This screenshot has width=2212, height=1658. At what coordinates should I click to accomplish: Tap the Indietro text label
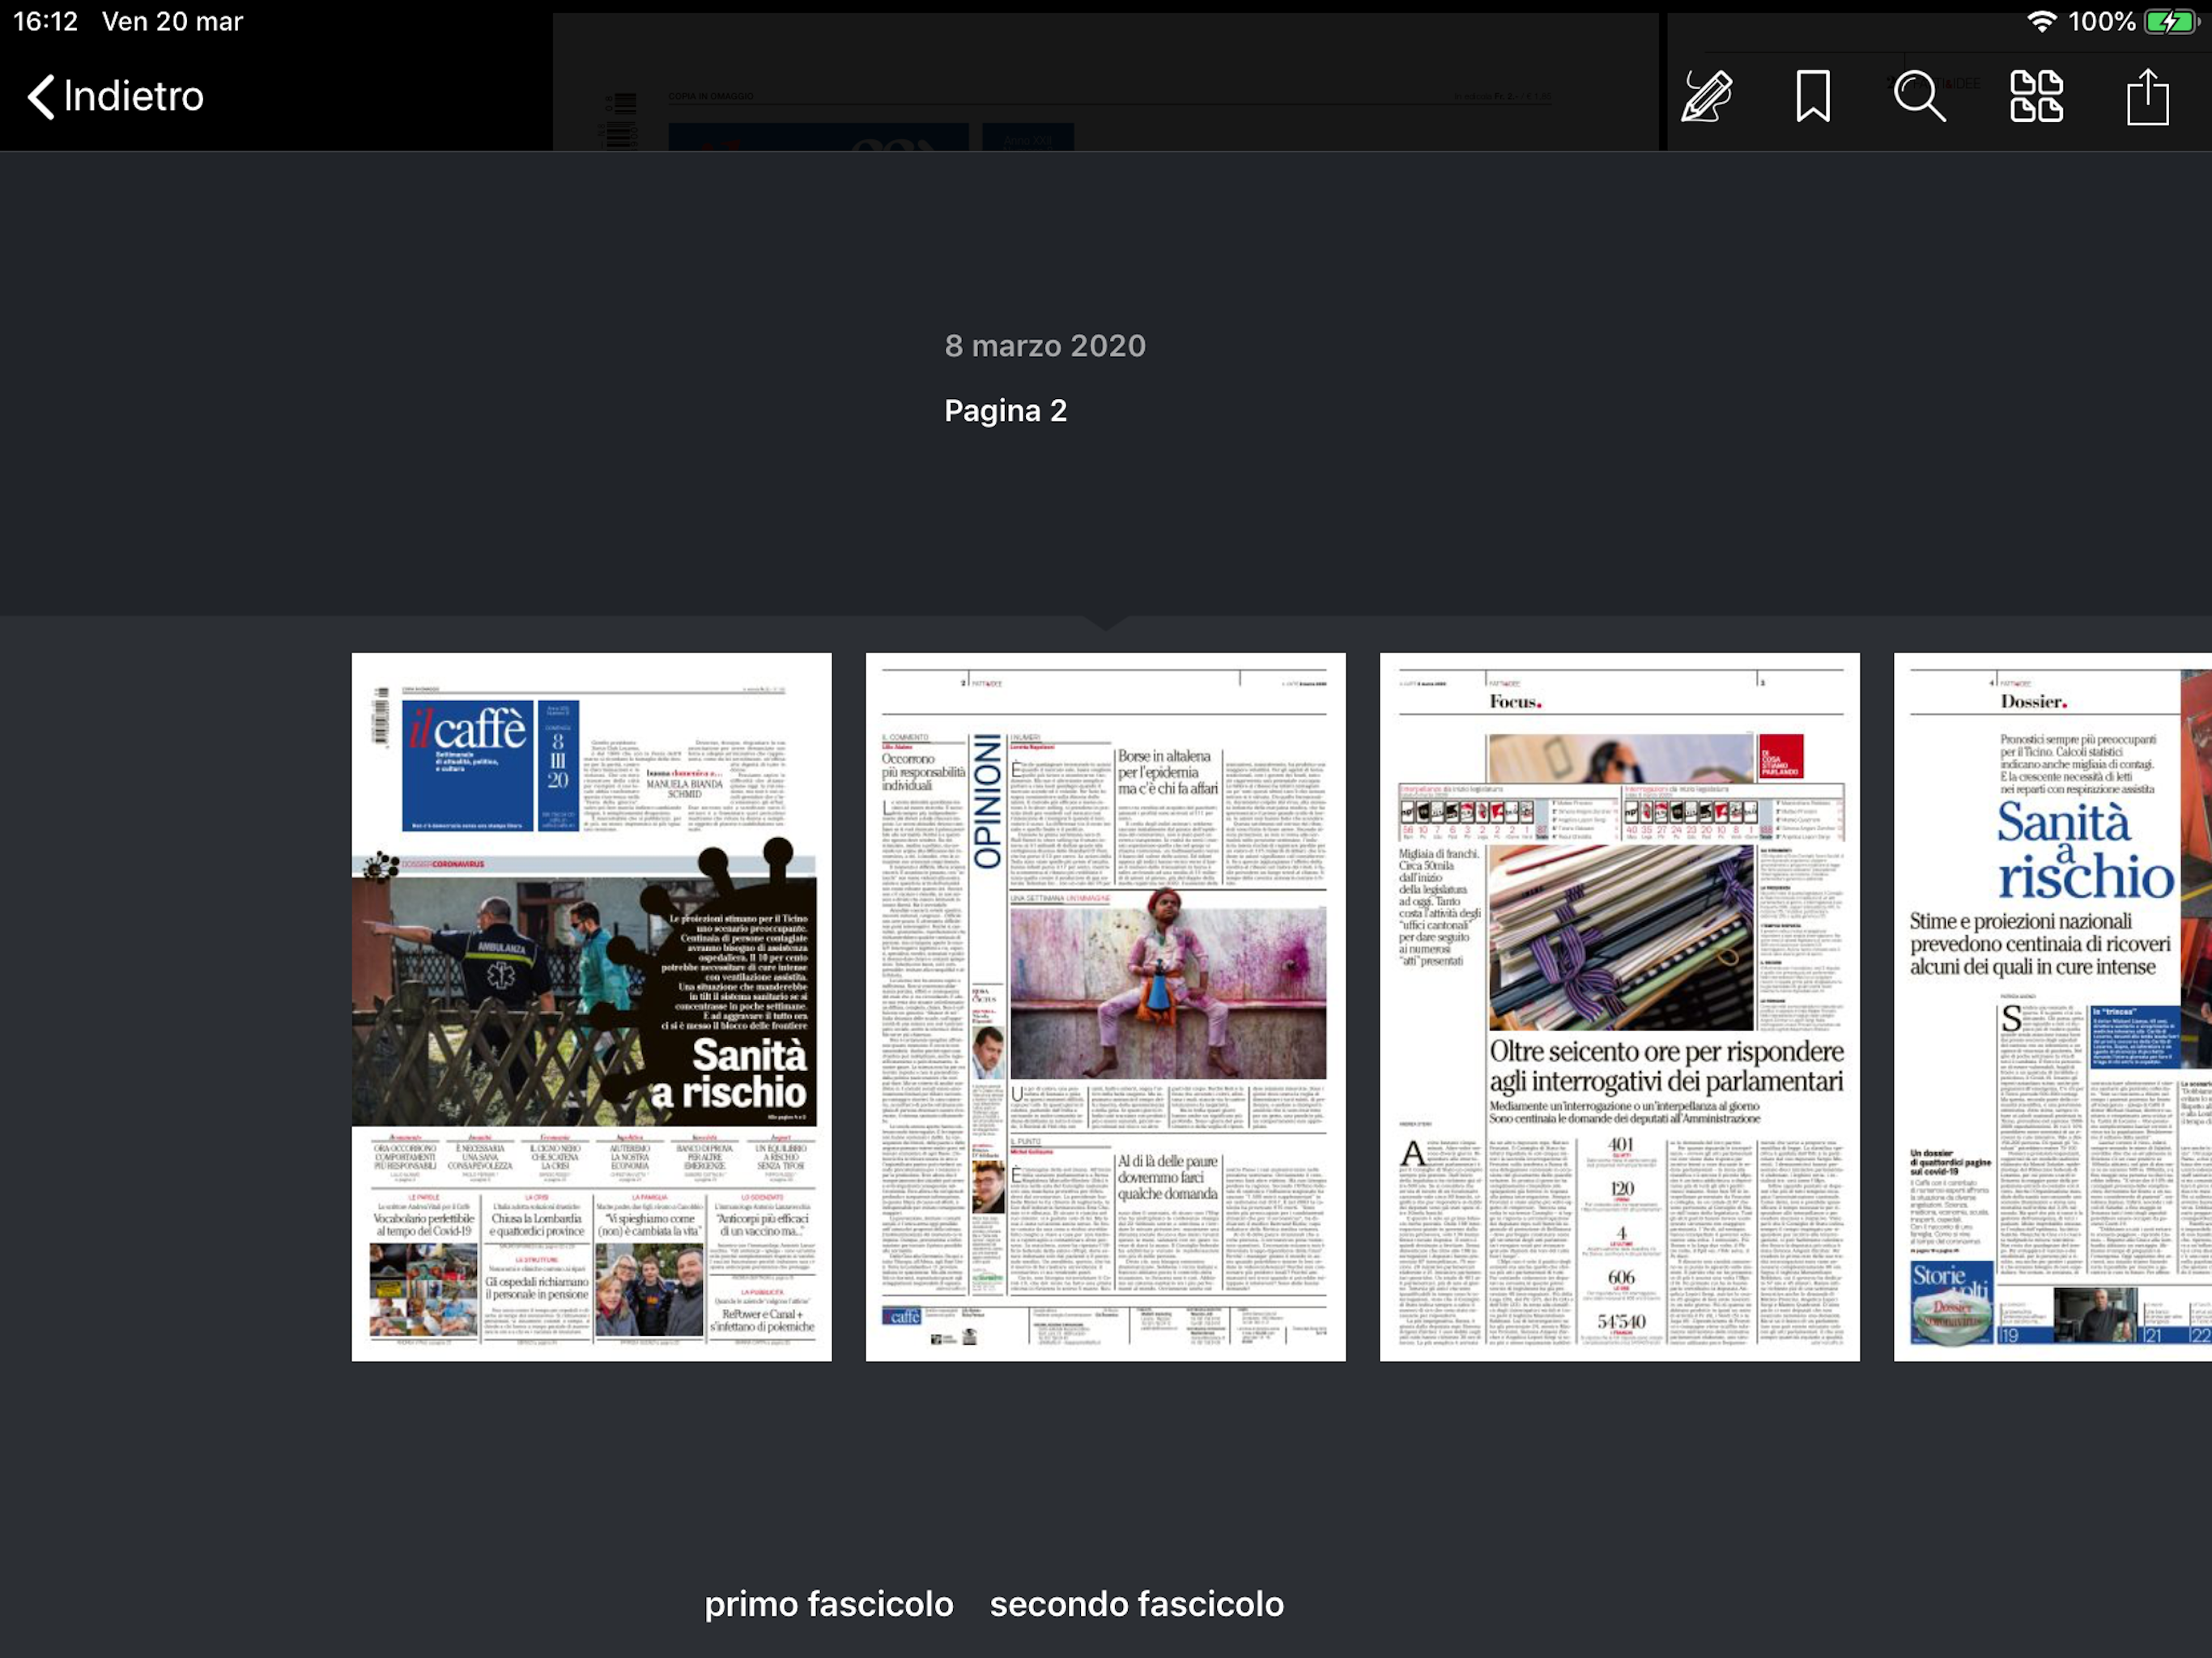pyautogui.click(x=133, y=97)
